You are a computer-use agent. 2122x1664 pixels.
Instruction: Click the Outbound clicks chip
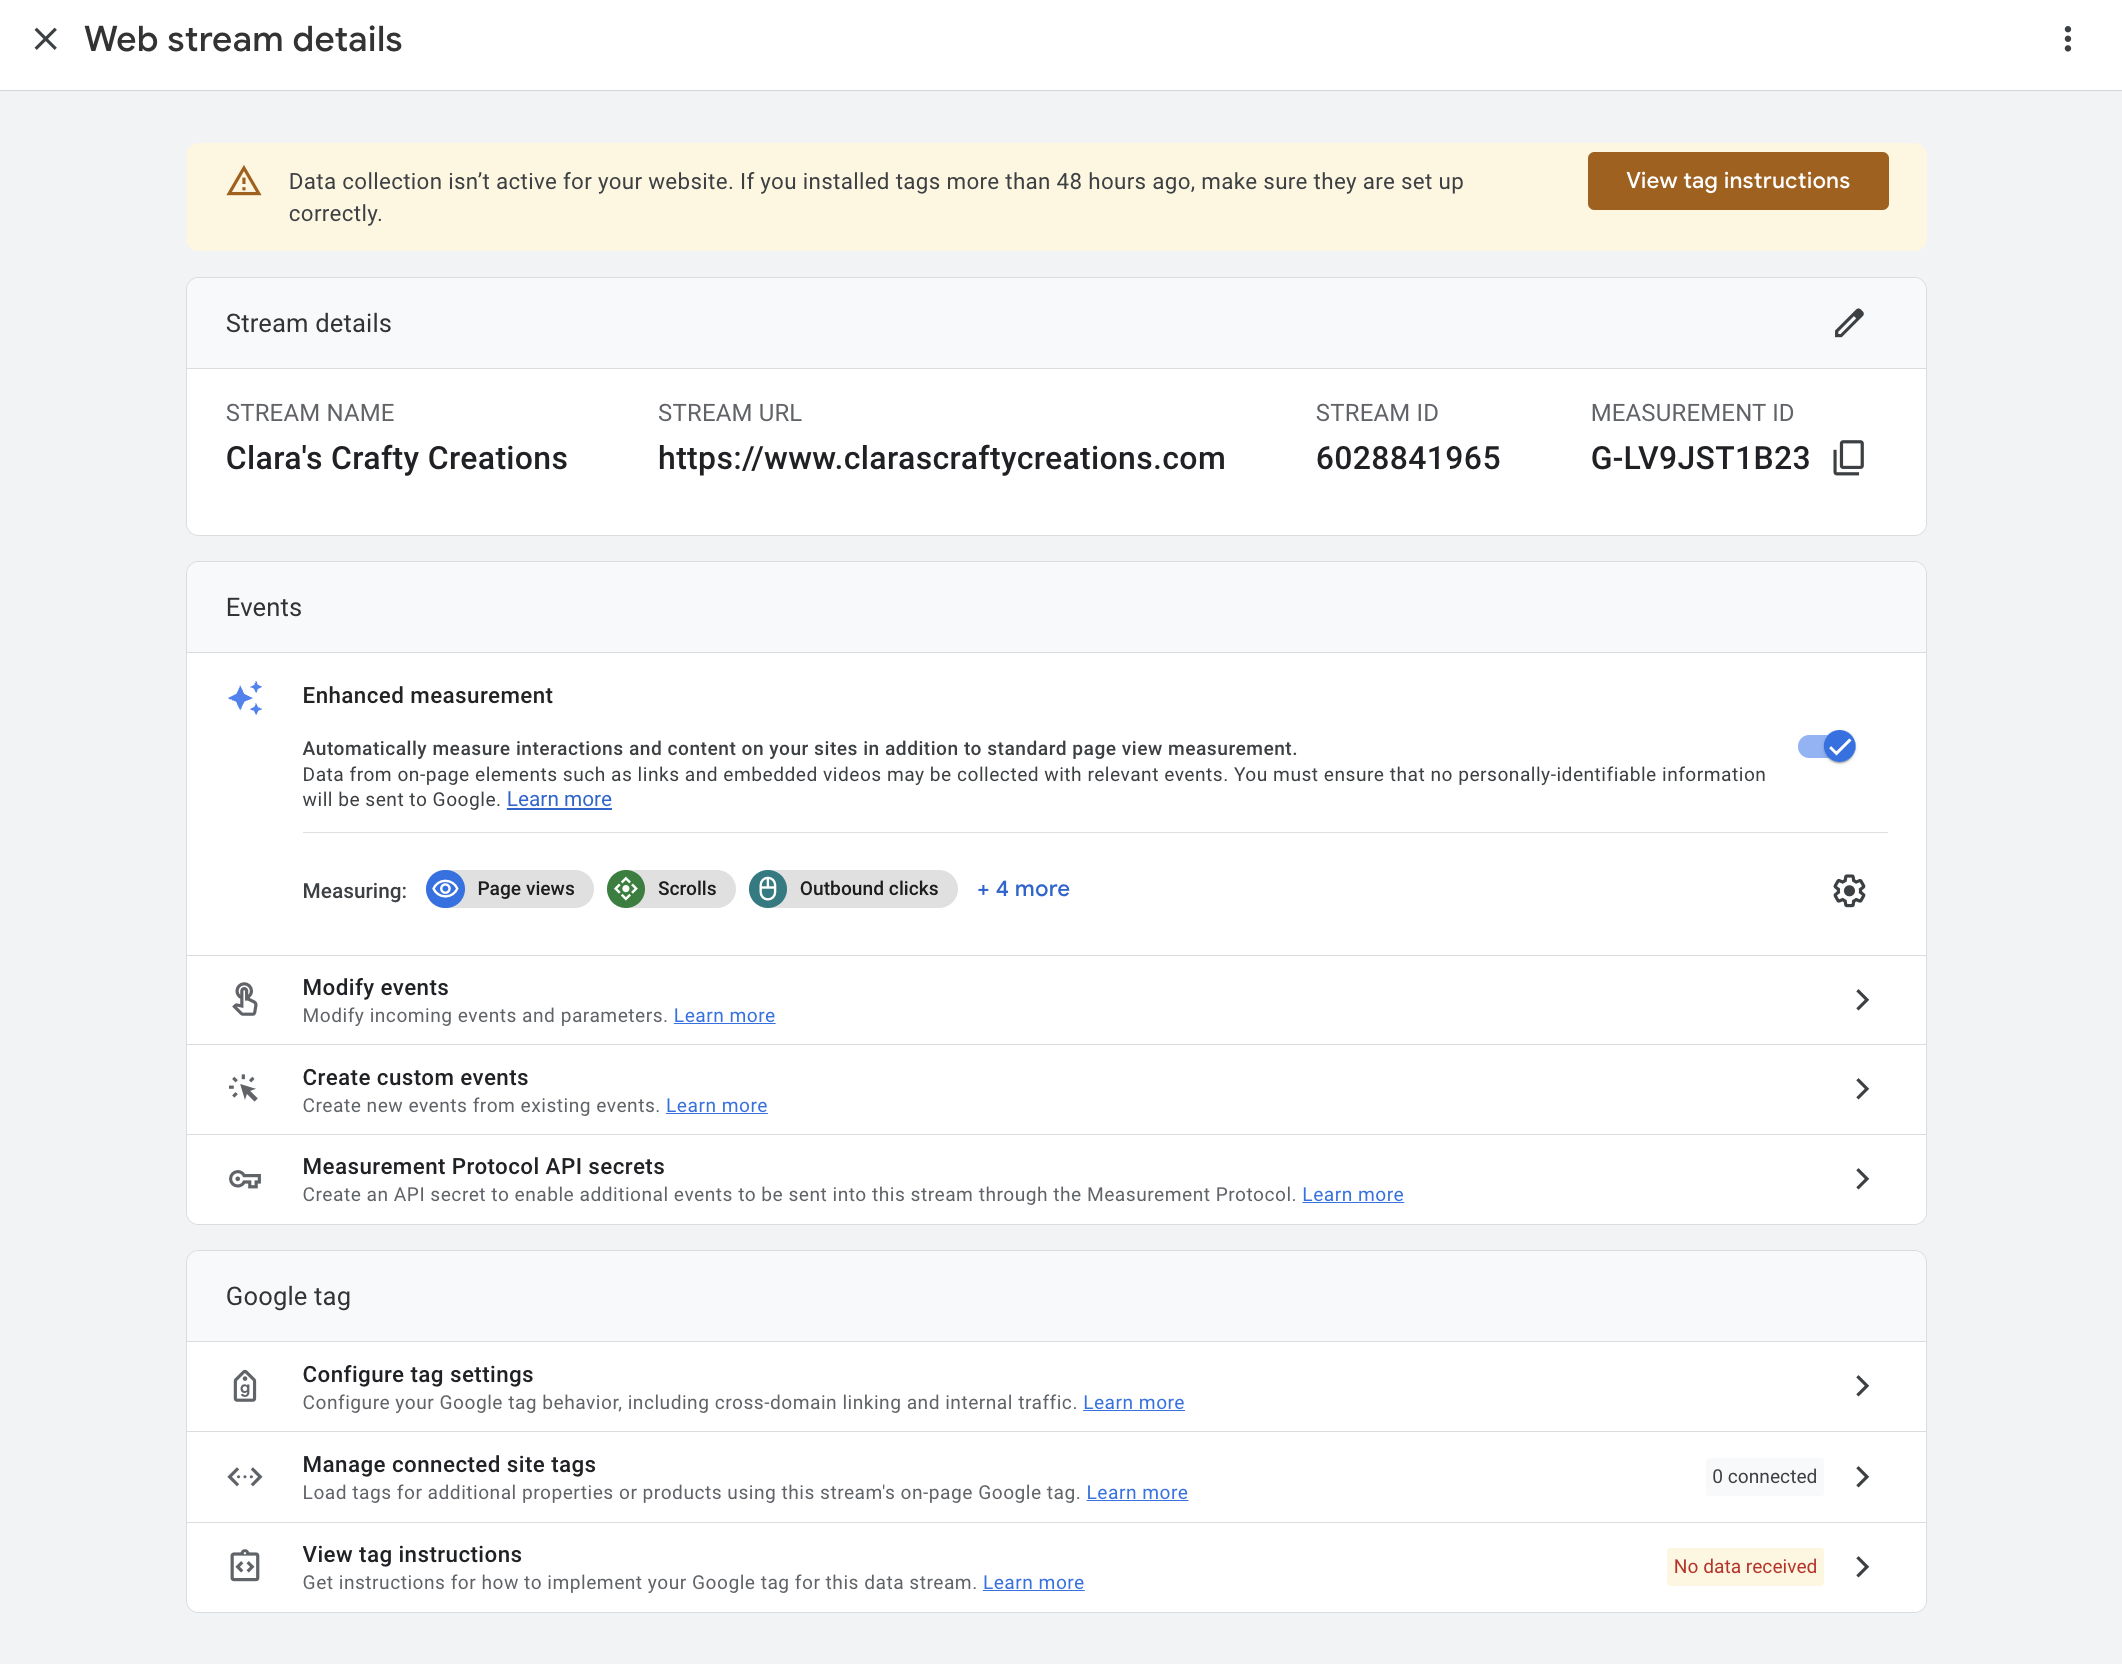pos(852,889)
